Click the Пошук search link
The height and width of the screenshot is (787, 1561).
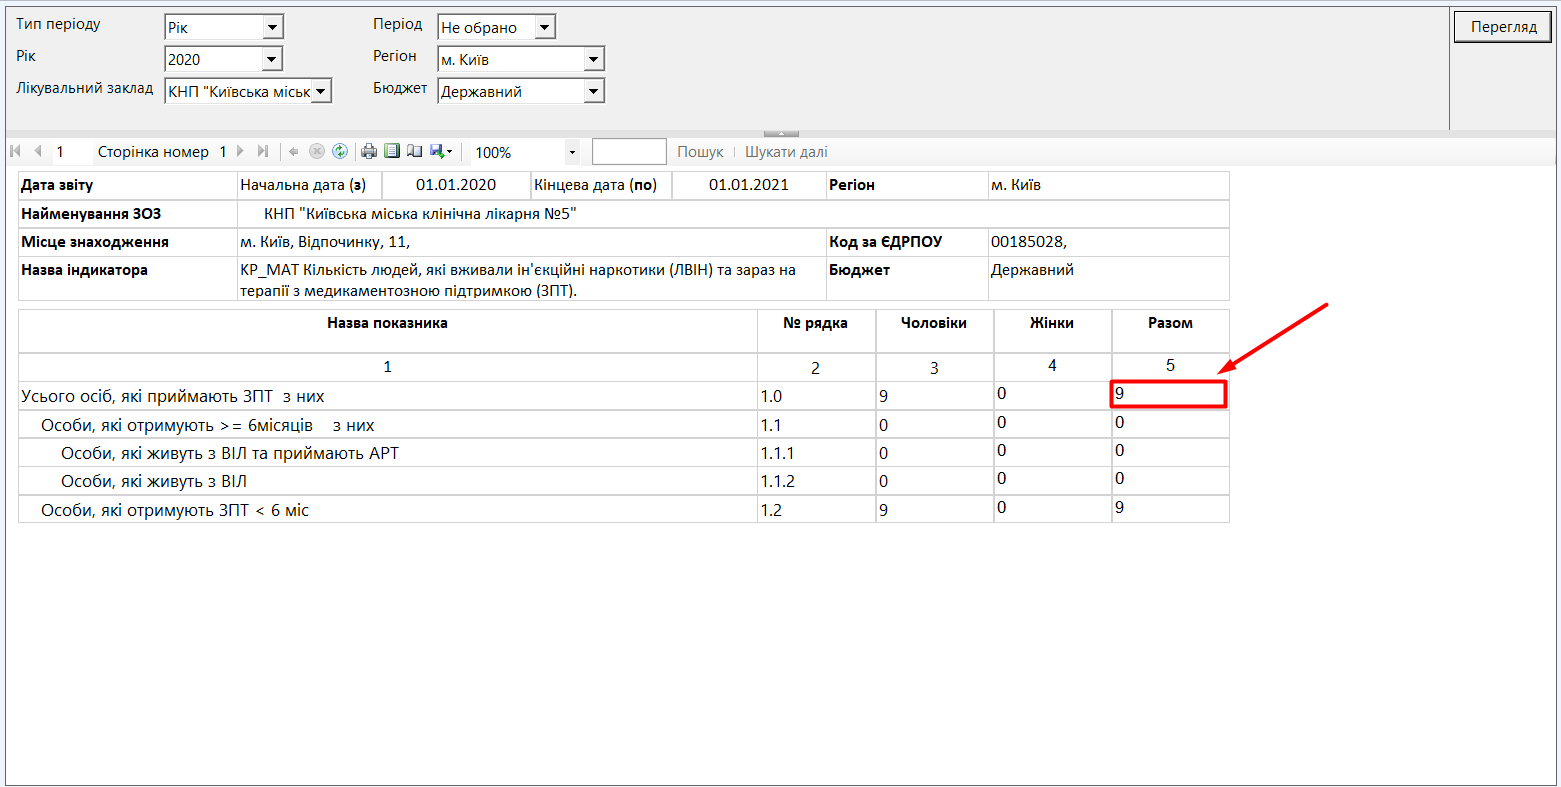tap(700, 152)
